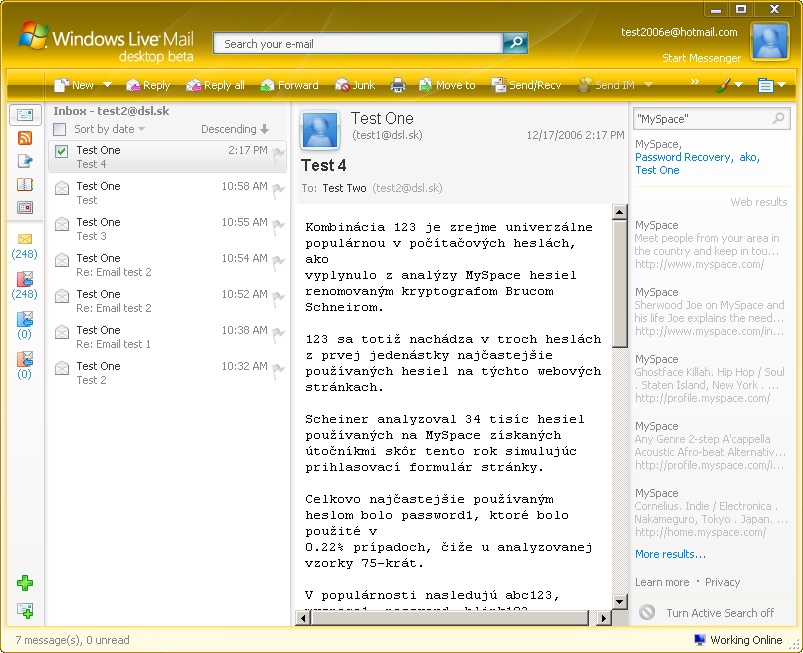803x653 pixels.
Task: Click the Working Online monitor icon
Action: pos(700,640)
